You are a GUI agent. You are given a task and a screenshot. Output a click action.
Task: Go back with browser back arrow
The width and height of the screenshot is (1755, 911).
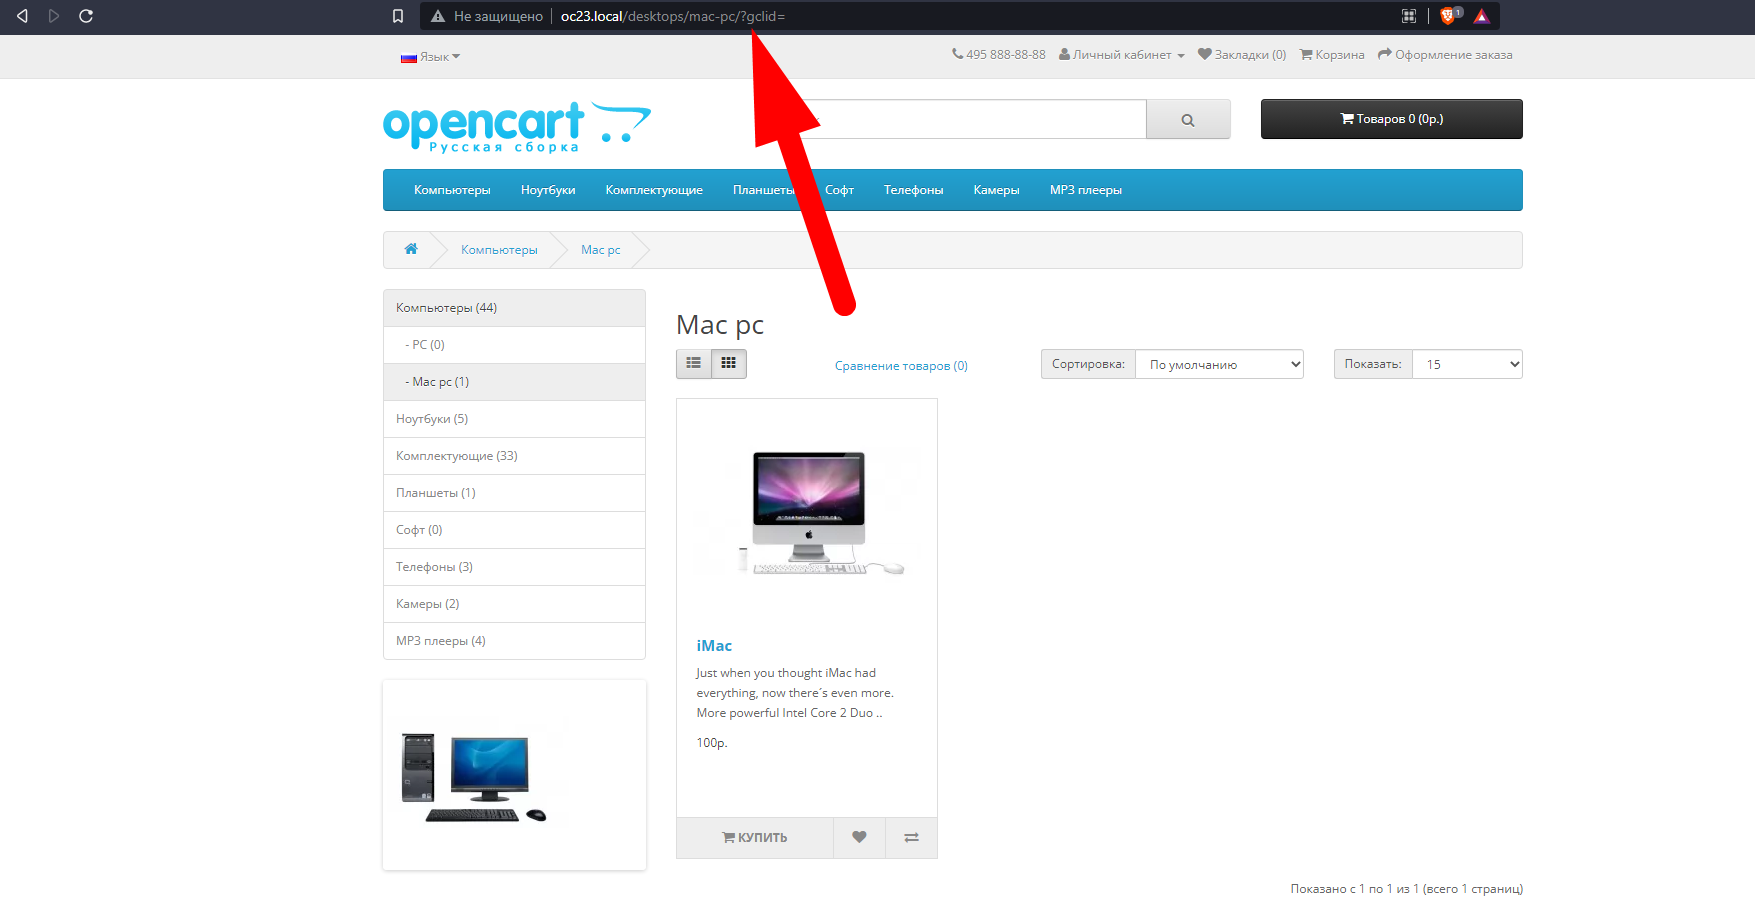click(22, 16)
